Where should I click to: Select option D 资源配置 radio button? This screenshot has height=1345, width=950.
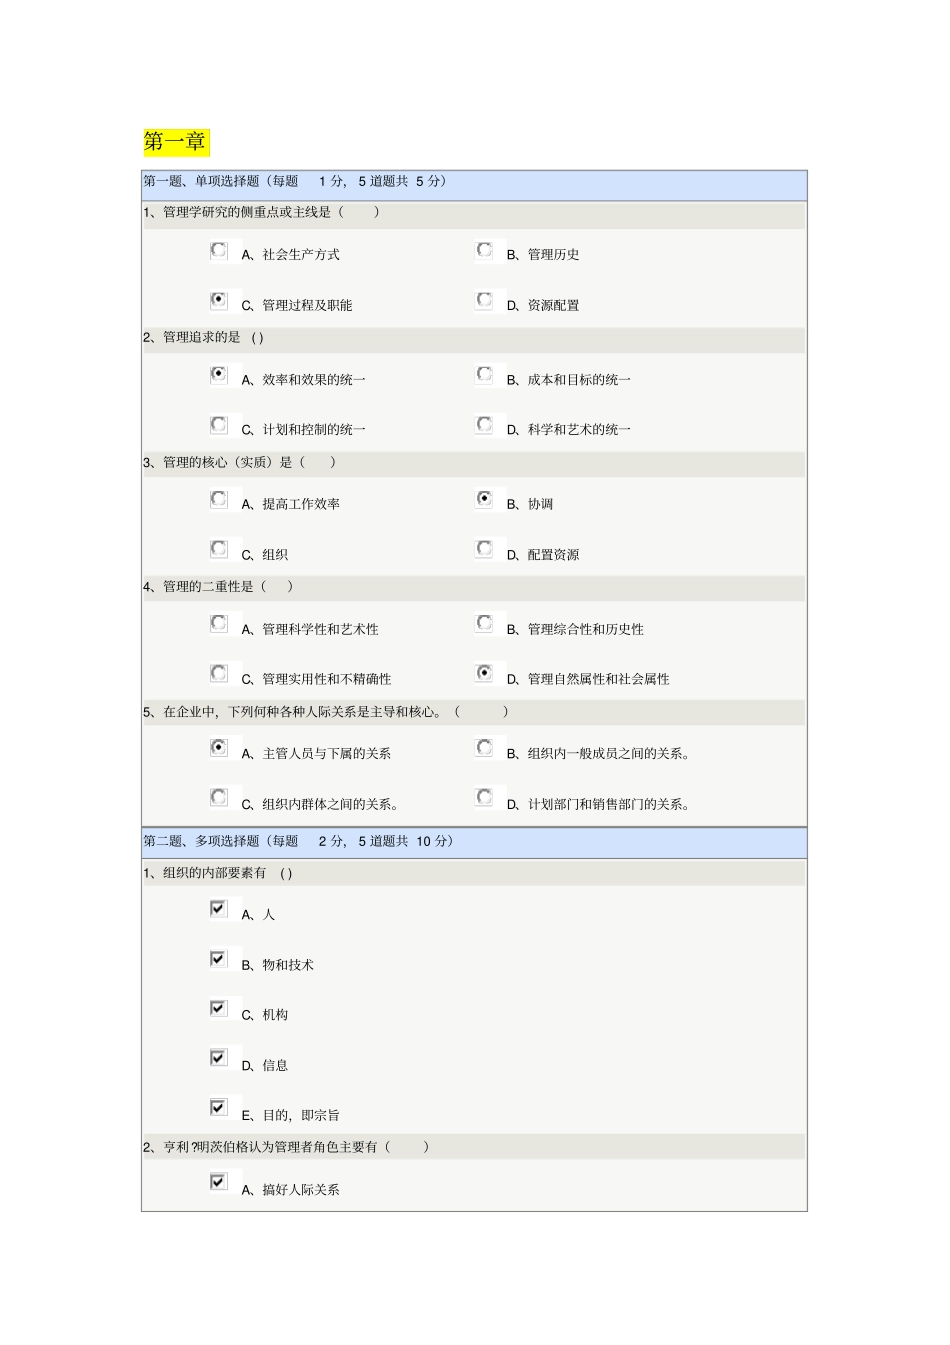(x=485, y=300)
